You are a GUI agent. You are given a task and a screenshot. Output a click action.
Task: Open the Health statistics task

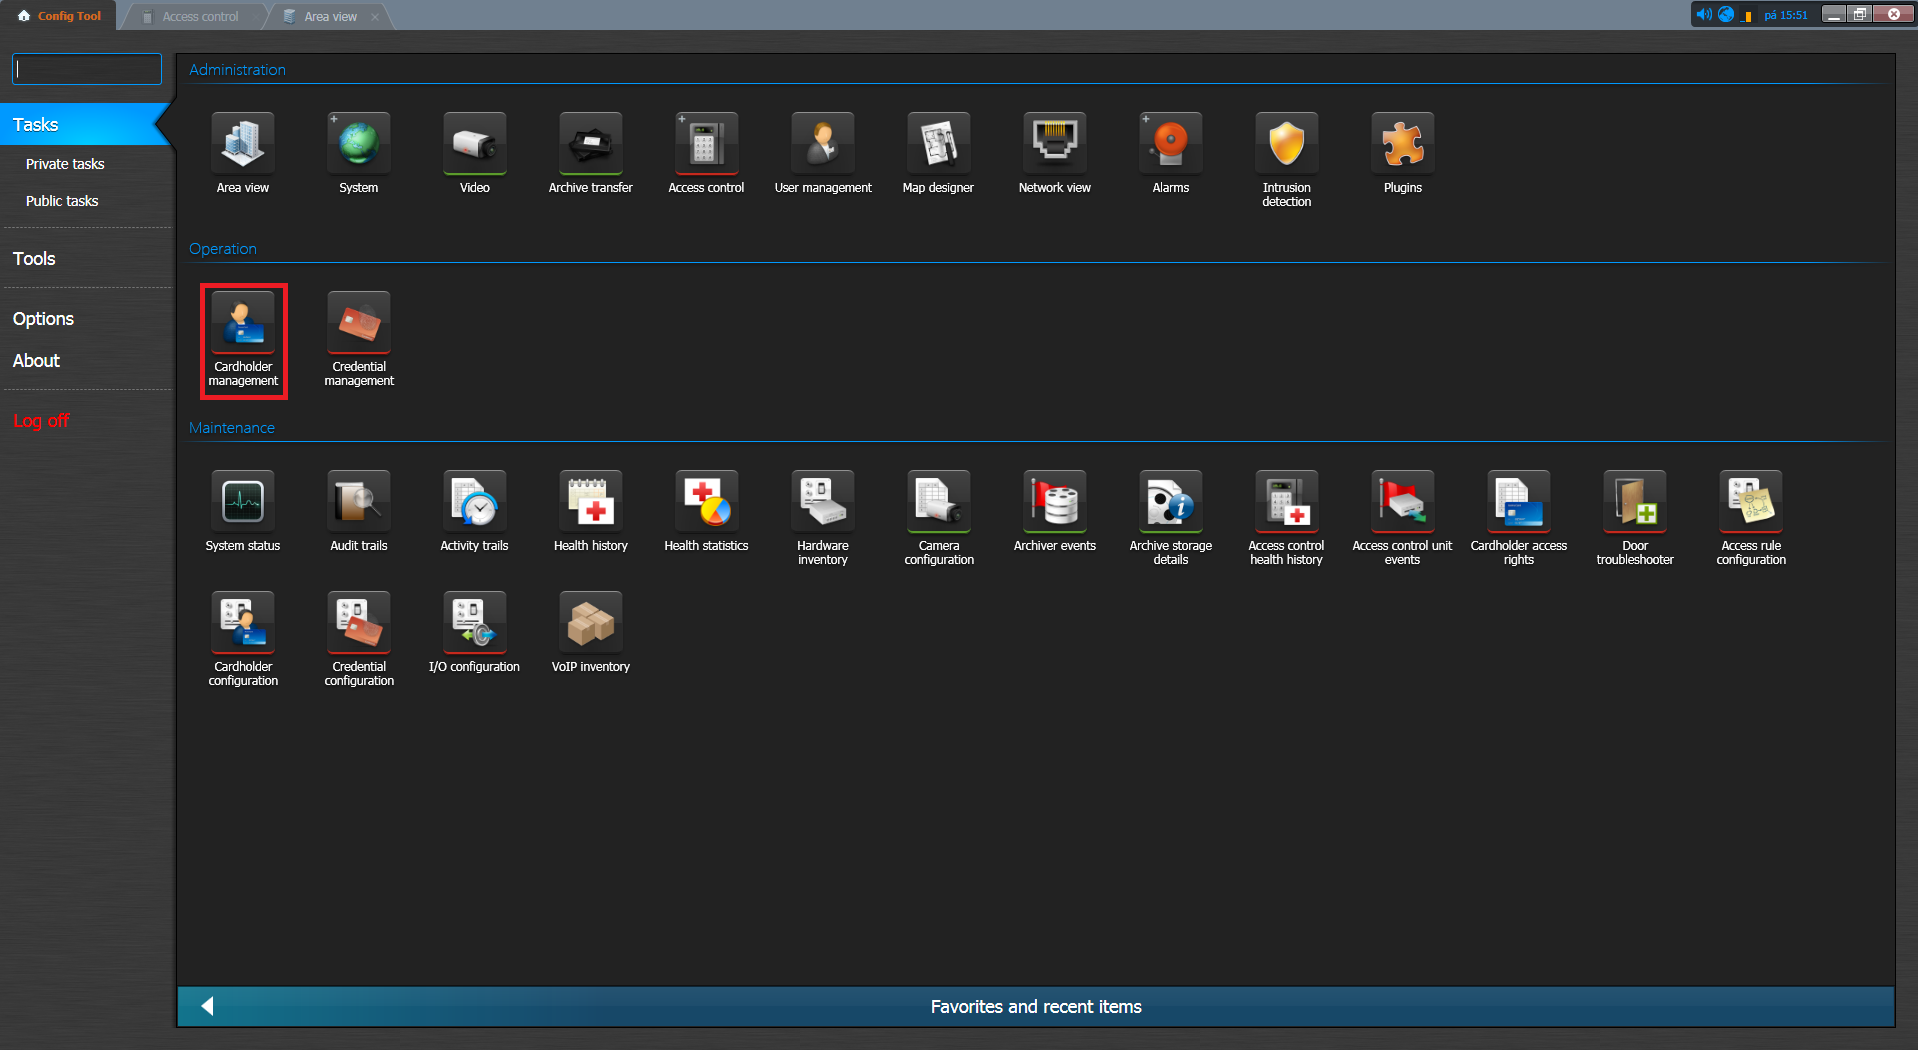[x=706, y=503]
